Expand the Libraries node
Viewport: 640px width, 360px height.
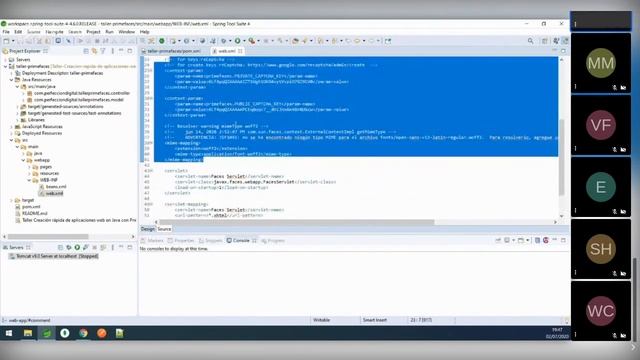click(x=18, y=120)
